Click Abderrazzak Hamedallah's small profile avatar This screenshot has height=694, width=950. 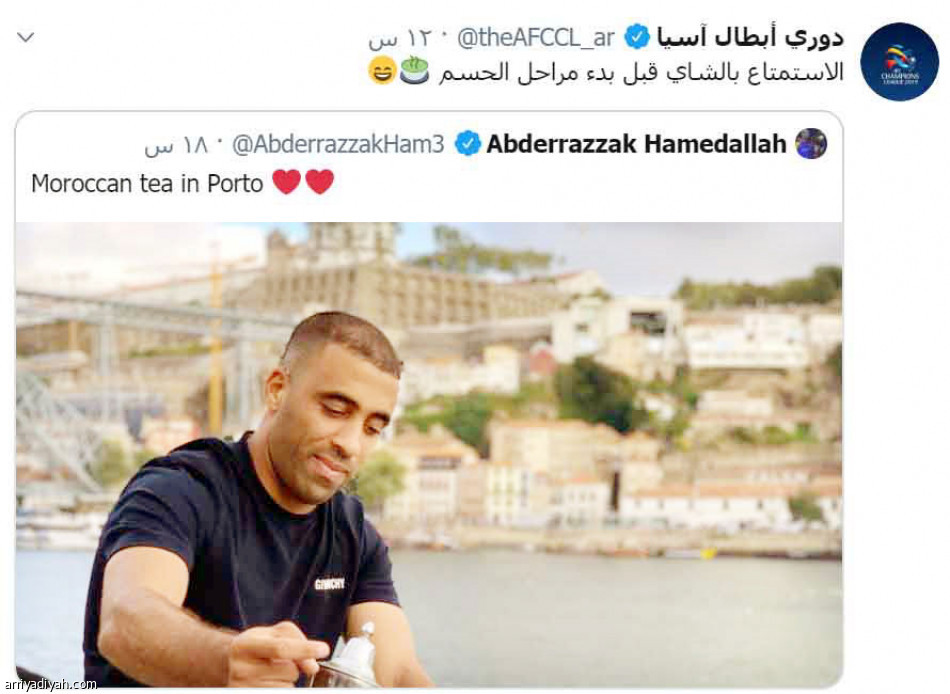point(811,144)
